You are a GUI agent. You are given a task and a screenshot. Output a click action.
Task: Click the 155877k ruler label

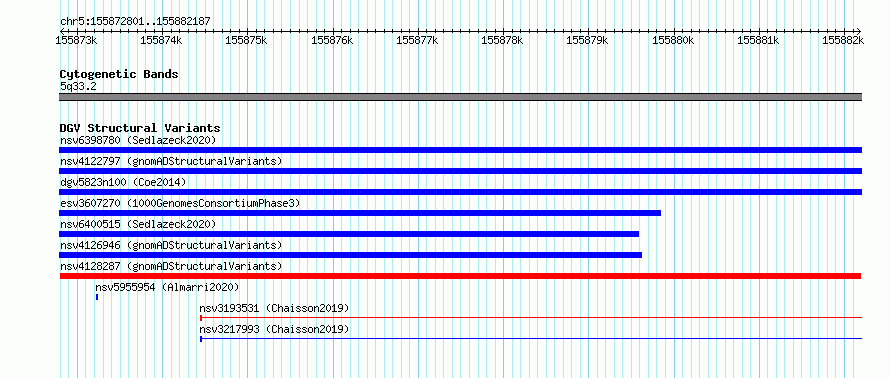(x=418, y=40)
